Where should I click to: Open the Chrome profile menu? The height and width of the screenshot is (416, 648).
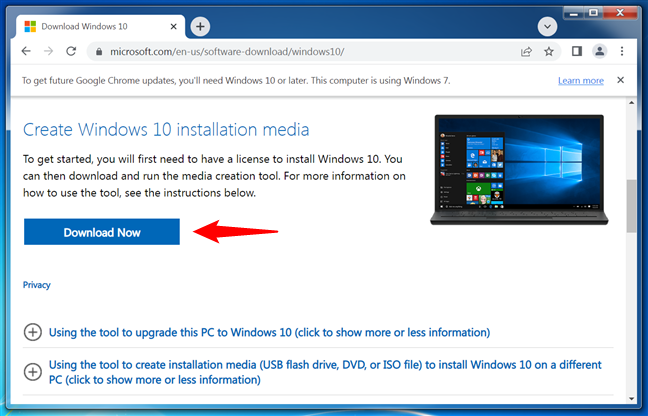click(600, 51)
